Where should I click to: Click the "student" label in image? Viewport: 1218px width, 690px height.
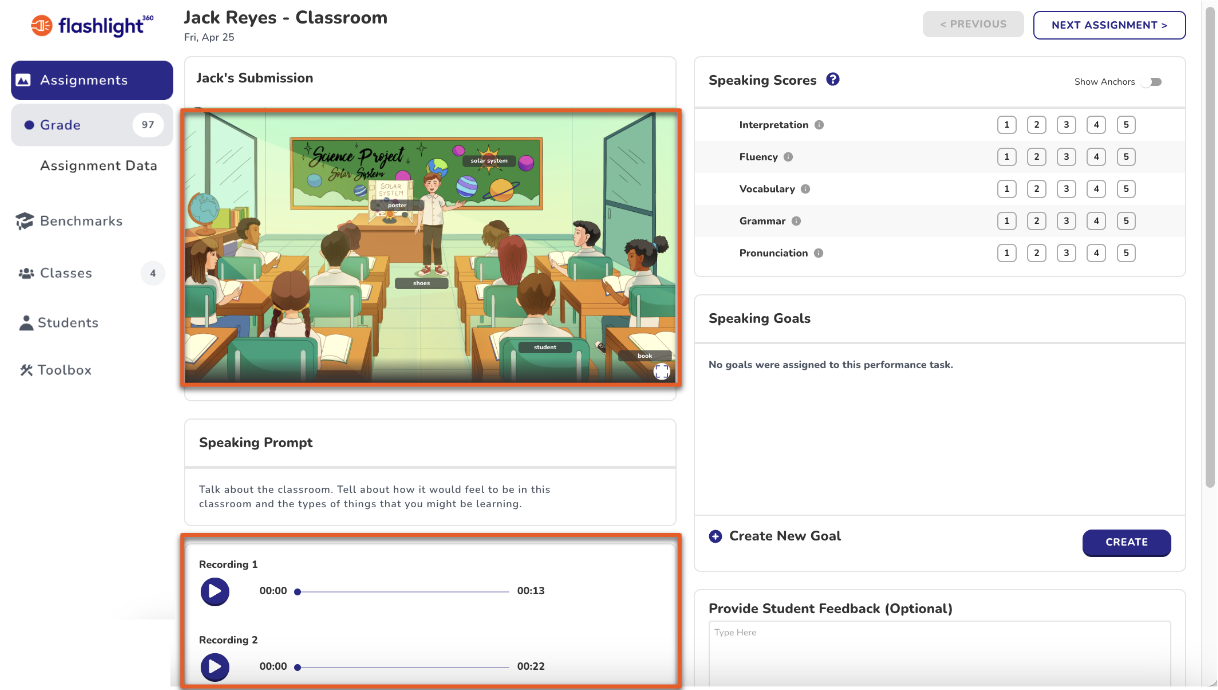(545, 347)
